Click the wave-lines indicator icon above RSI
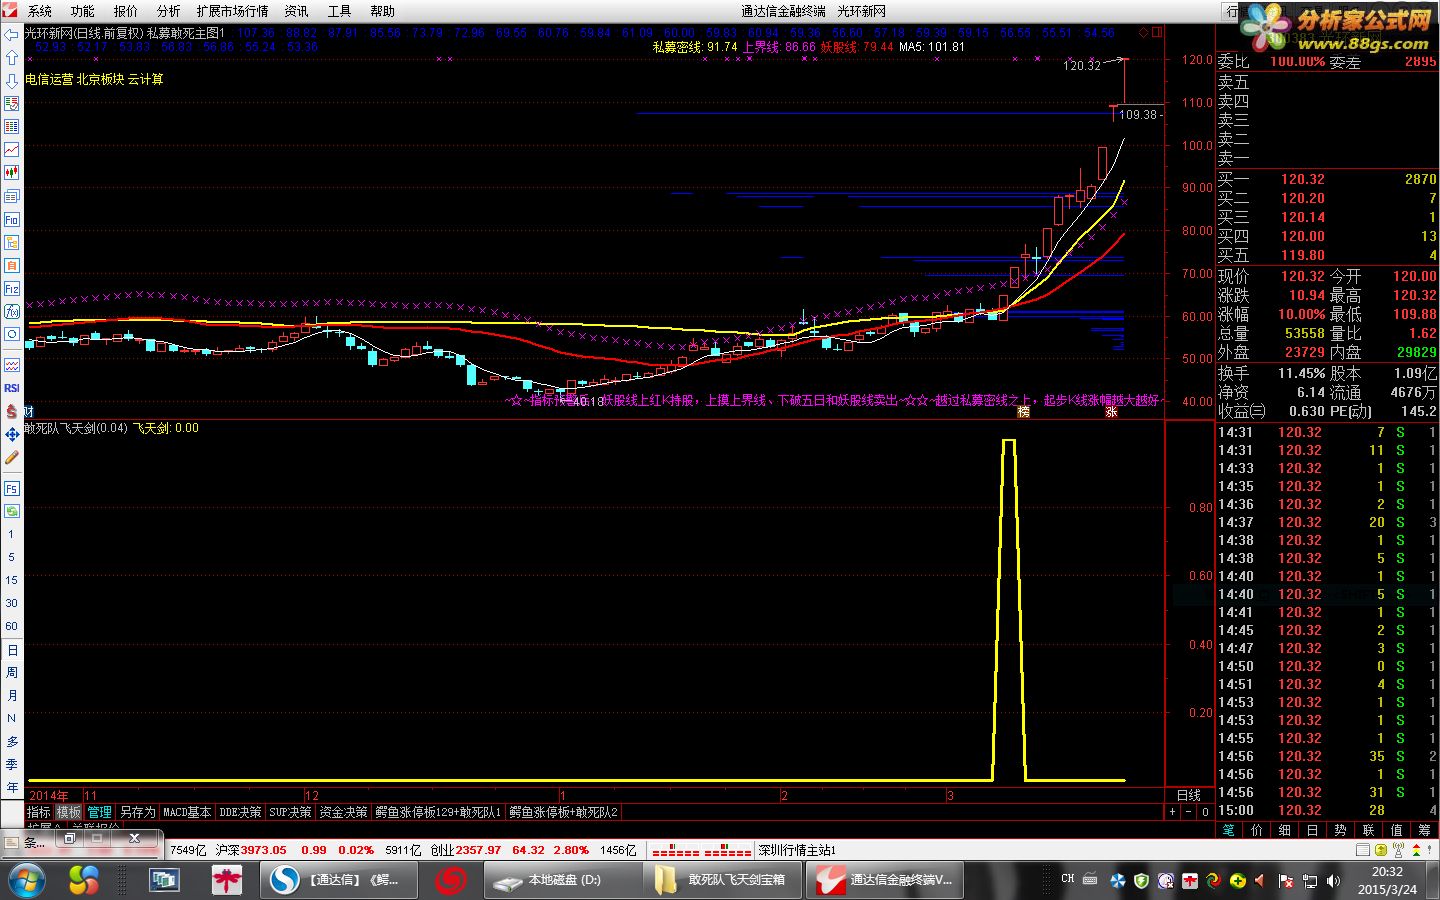This screenshot has height=900, width=1440. click(x=12, y=365)
